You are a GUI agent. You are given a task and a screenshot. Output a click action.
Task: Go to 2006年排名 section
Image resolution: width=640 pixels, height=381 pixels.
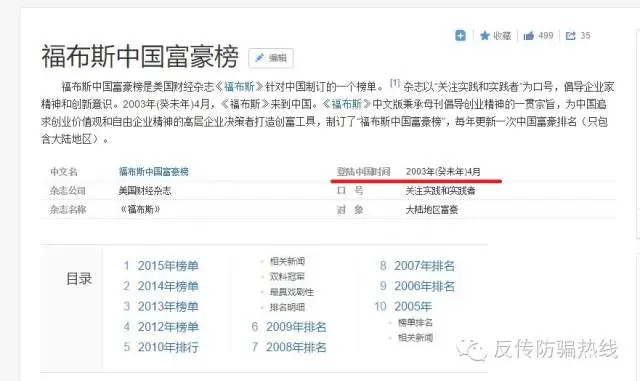click(x=424, y=286)
